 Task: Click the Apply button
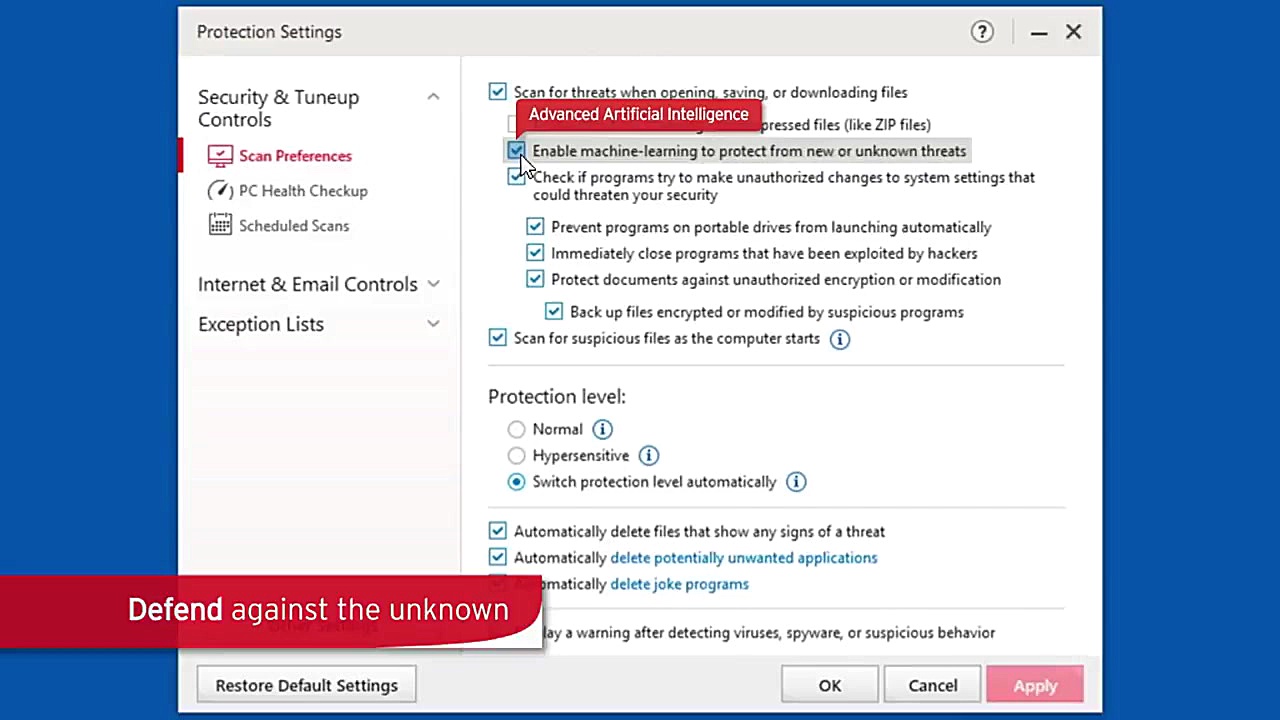pos(1035,685)
